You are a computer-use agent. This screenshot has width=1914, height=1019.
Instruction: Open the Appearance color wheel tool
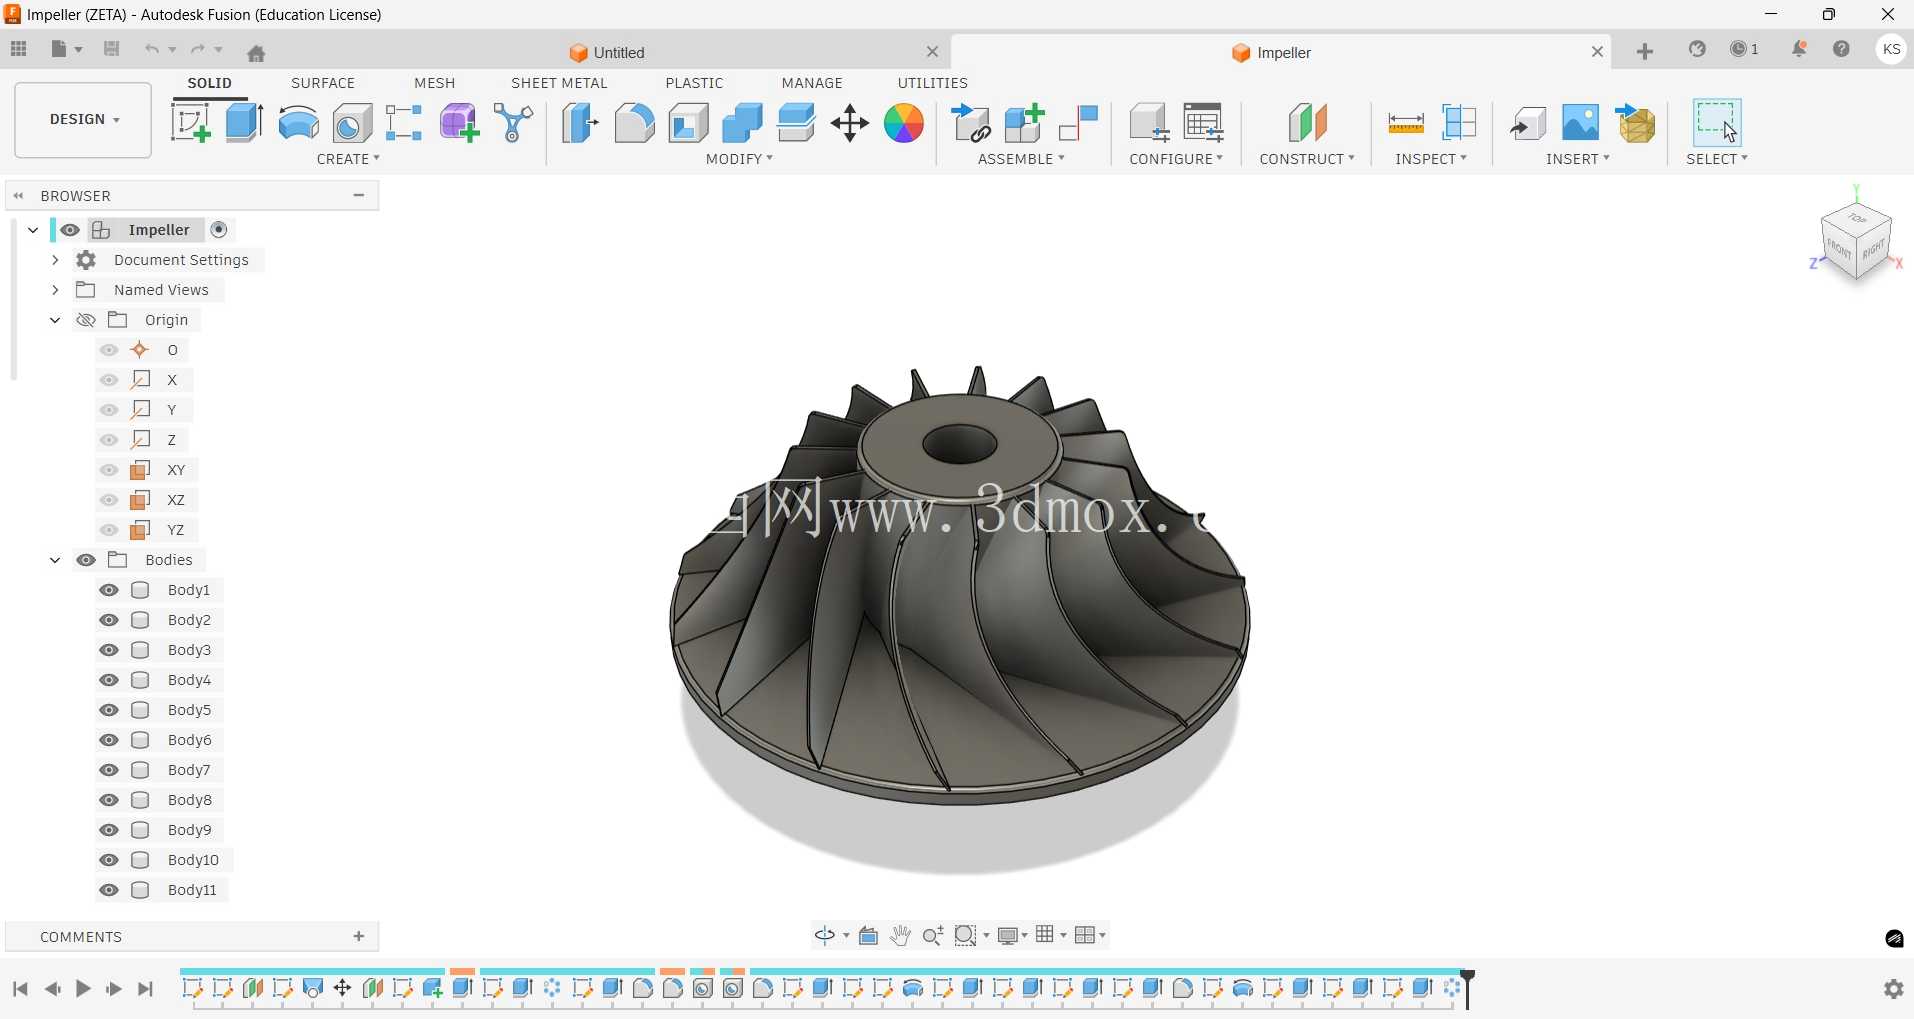[904, 123]
